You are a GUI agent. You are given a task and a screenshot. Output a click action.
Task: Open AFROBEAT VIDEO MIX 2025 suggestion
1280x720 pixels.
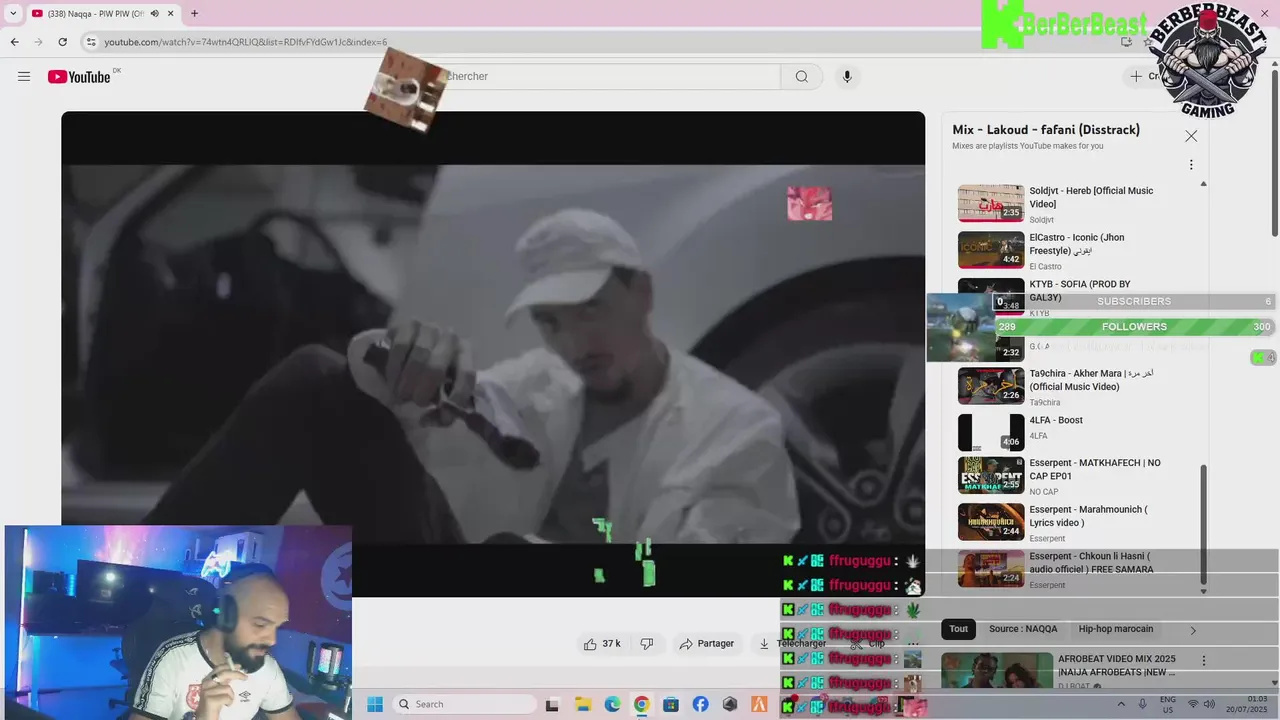pyautogui.click(x=1117, y=666)
